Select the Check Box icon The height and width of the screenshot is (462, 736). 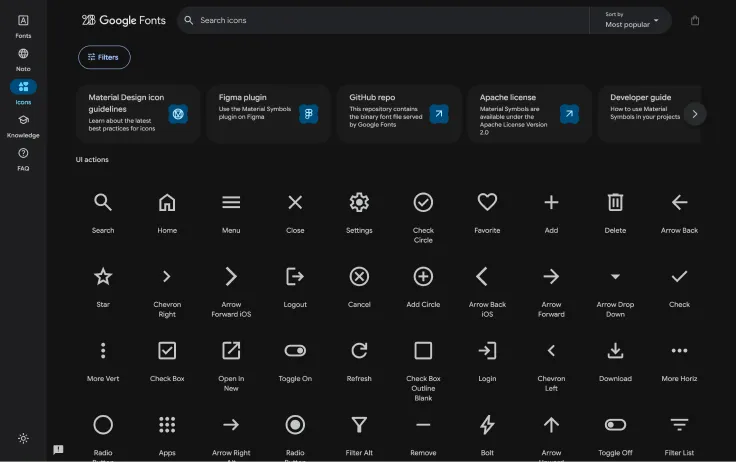pyautogui.click(x=167, y=351)
